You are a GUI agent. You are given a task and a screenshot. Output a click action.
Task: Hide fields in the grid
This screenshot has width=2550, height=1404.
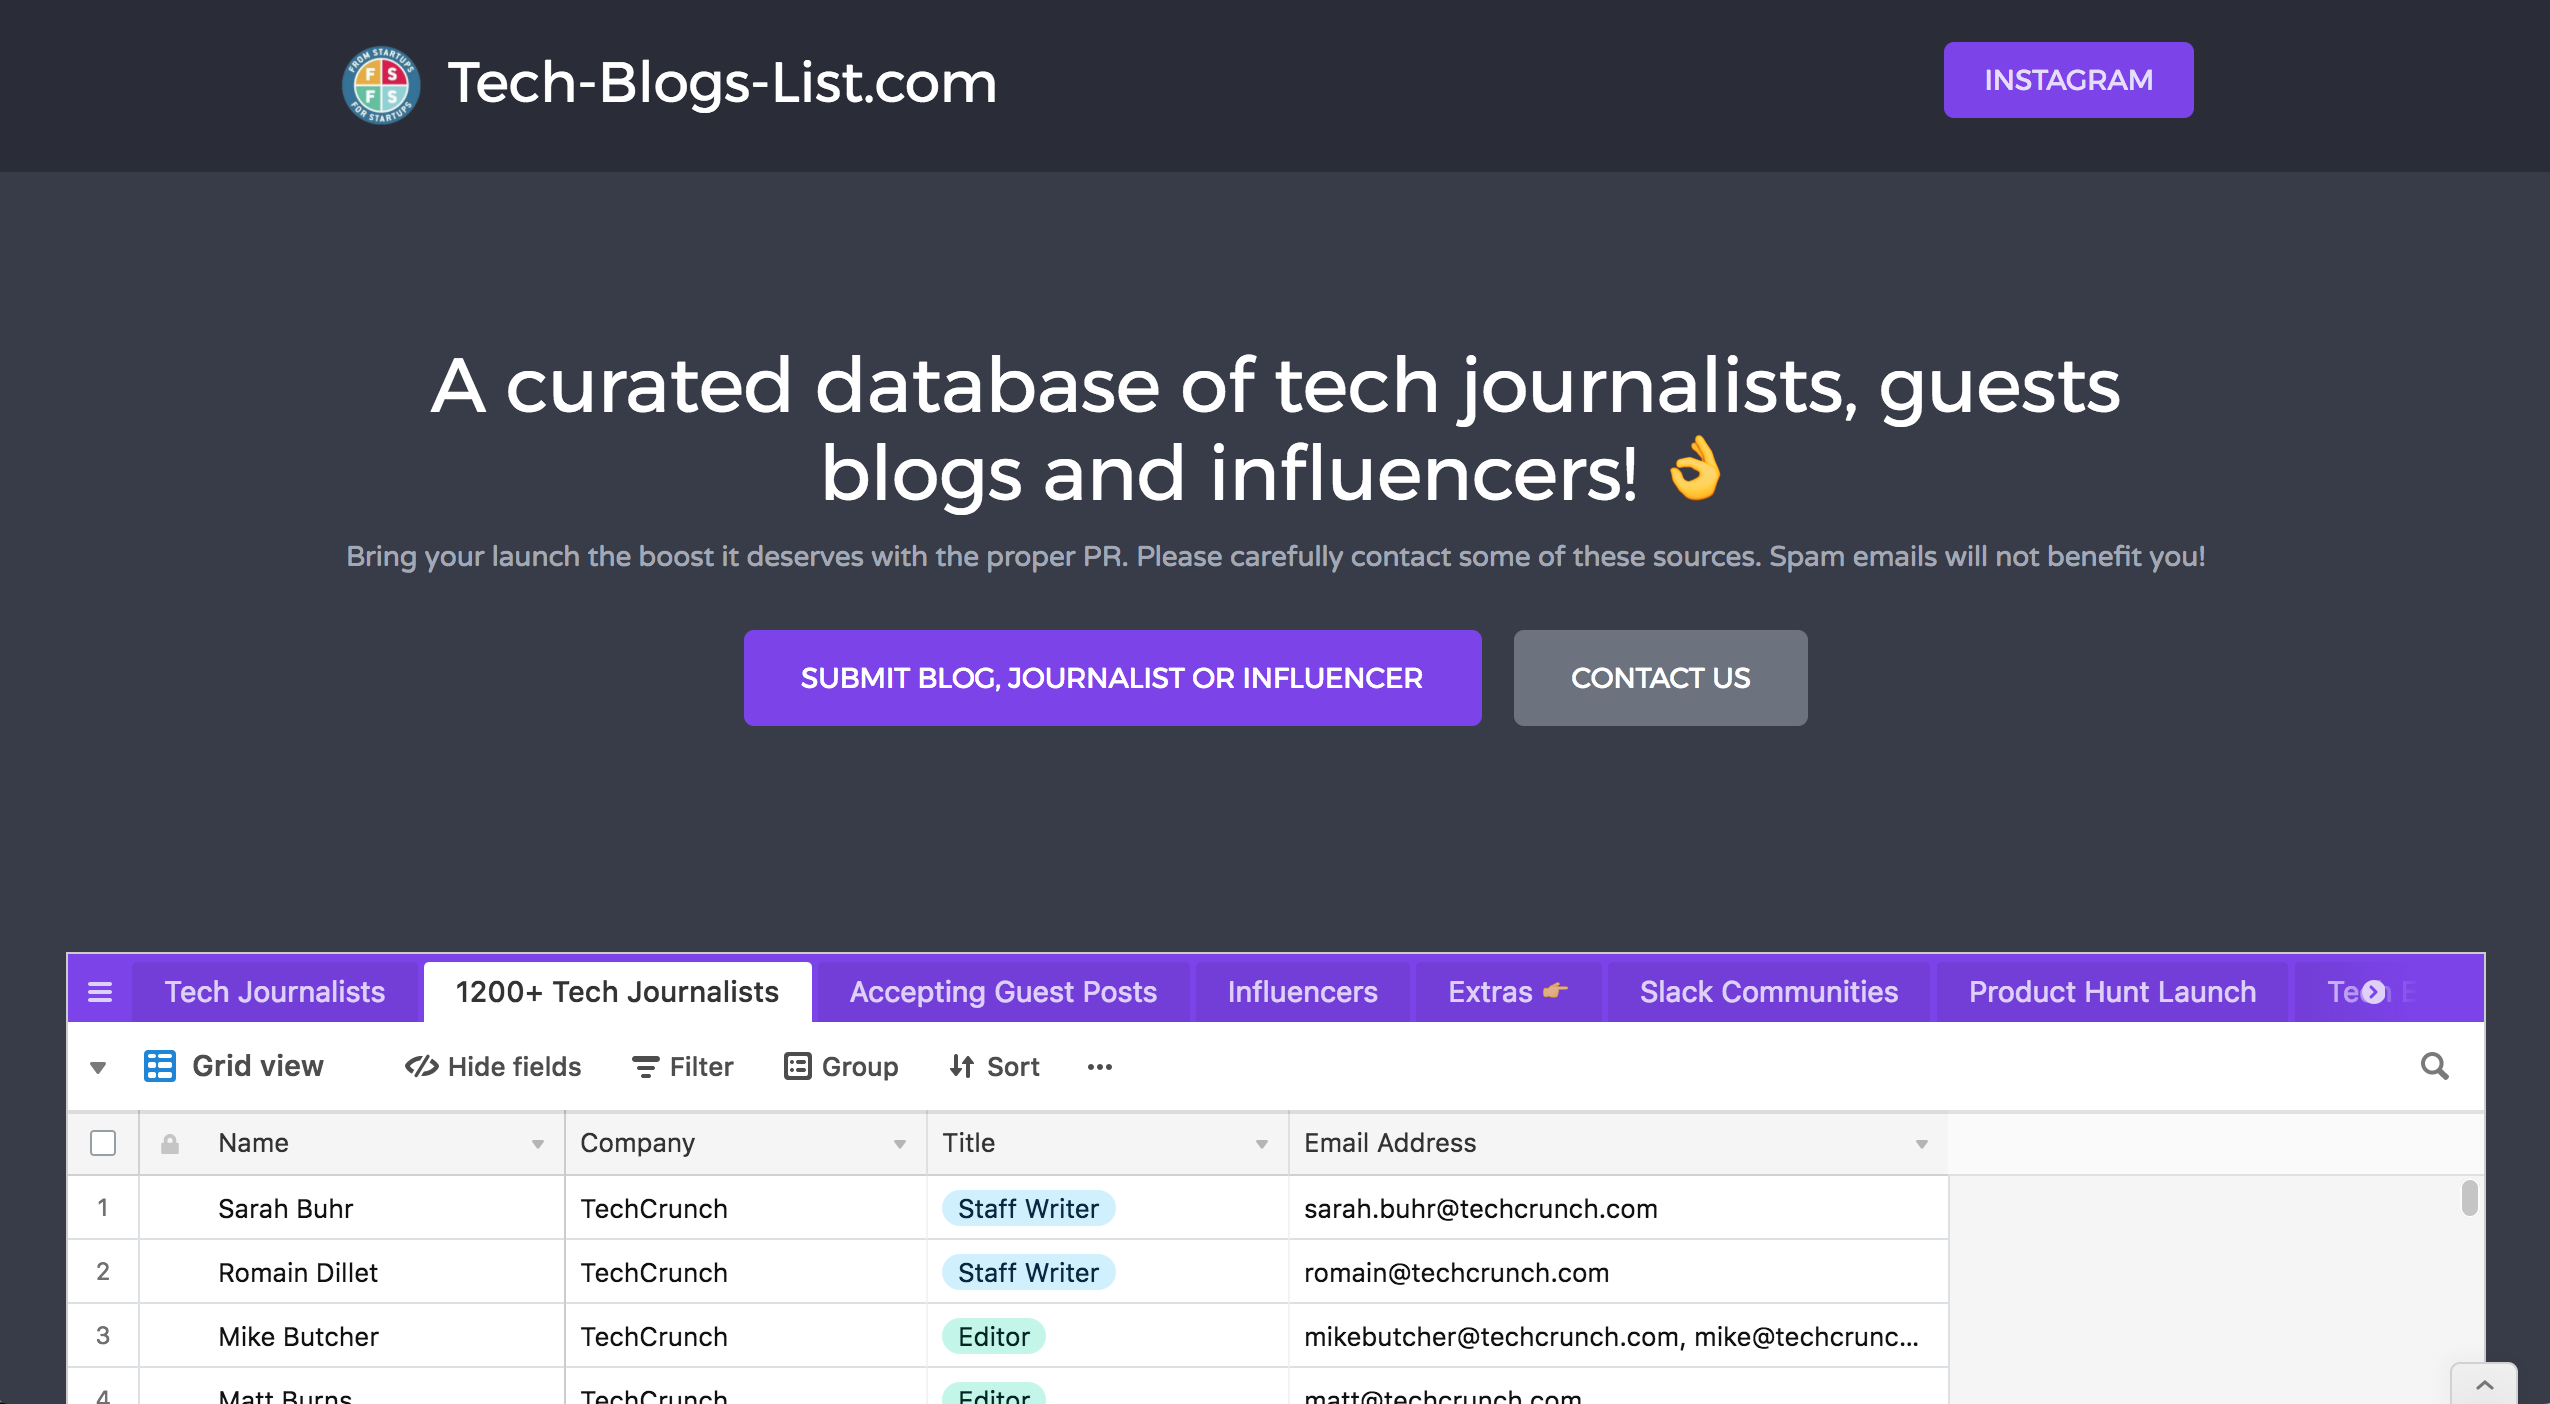click(x=493, y=1067)
